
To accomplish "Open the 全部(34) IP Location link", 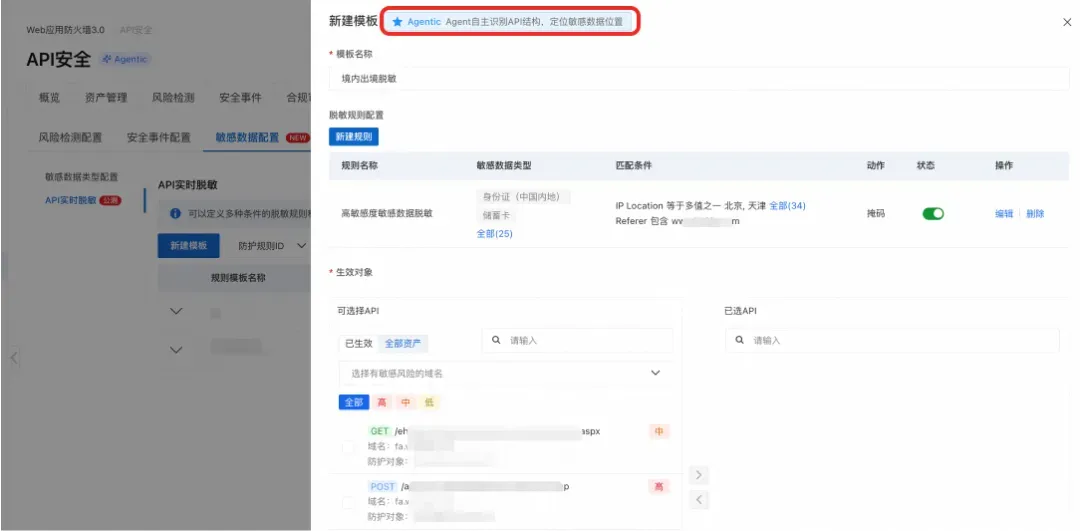I will click(x=787, y=205).
